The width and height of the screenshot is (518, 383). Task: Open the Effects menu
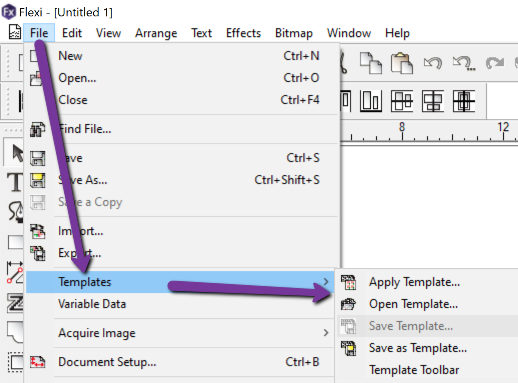tap(243, 33)
